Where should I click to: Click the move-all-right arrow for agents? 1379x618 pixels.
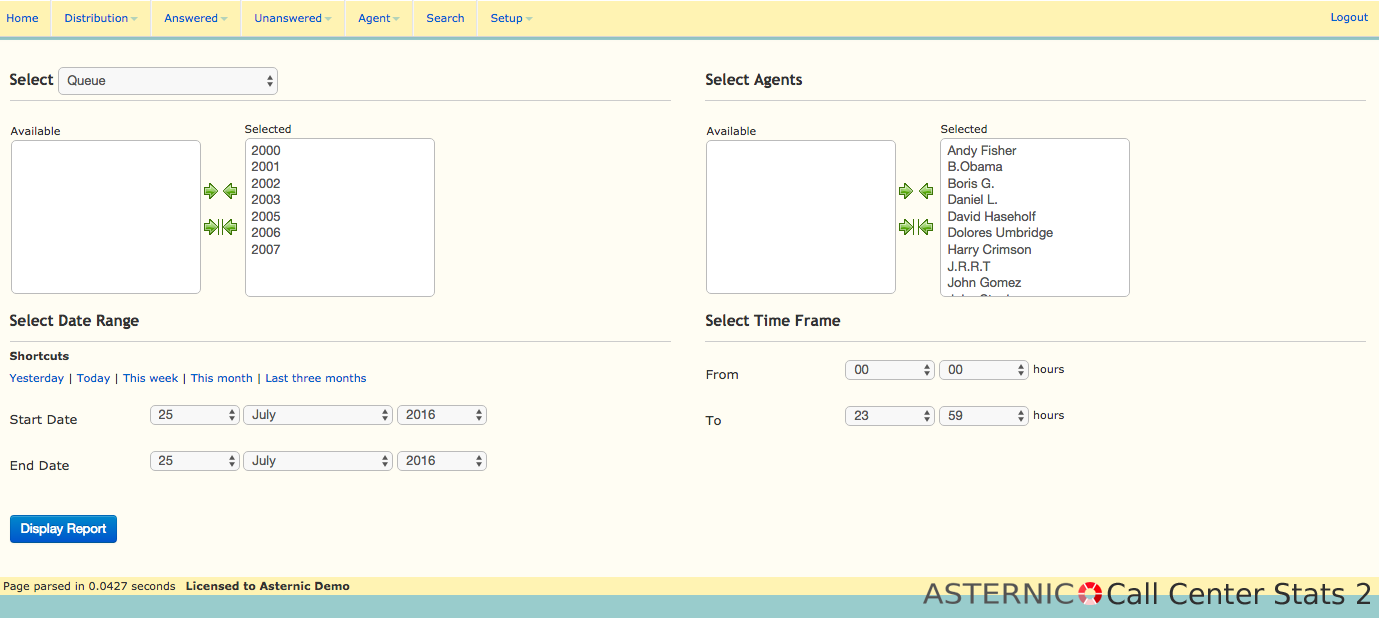(905, 227)
